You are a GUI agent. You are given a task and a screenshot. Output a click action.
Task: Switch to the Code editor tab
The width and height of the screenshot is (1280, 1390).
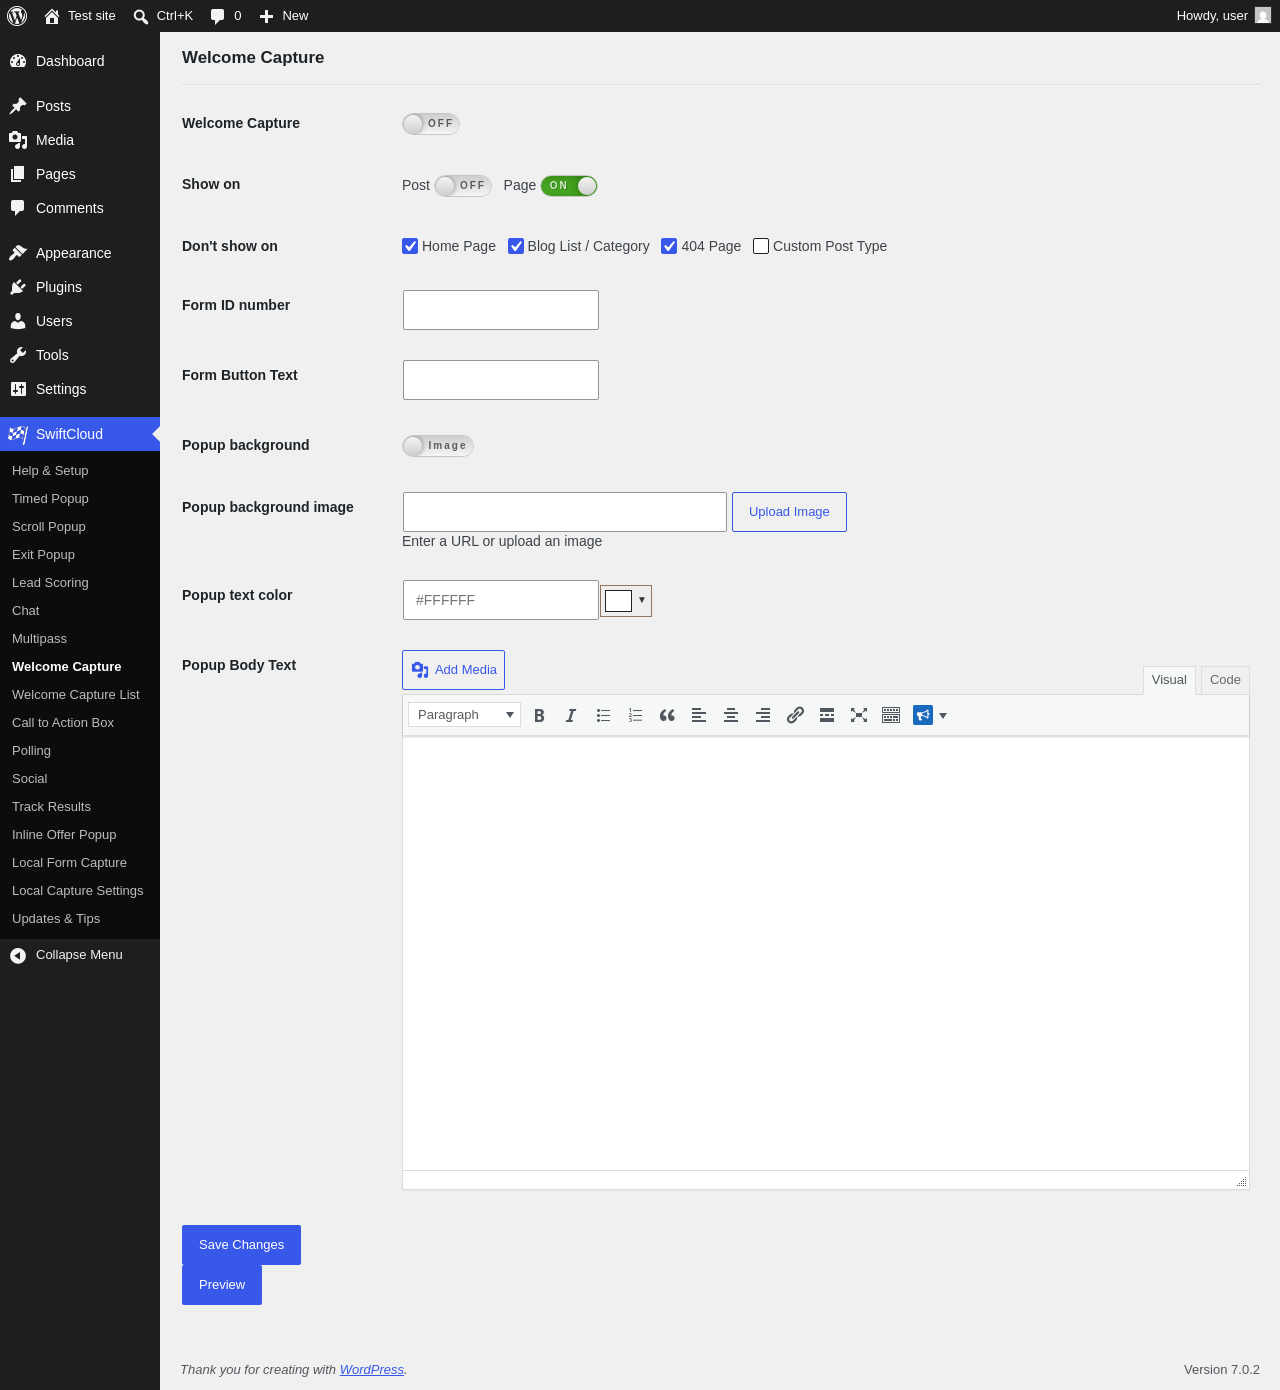click(1225, 680)
